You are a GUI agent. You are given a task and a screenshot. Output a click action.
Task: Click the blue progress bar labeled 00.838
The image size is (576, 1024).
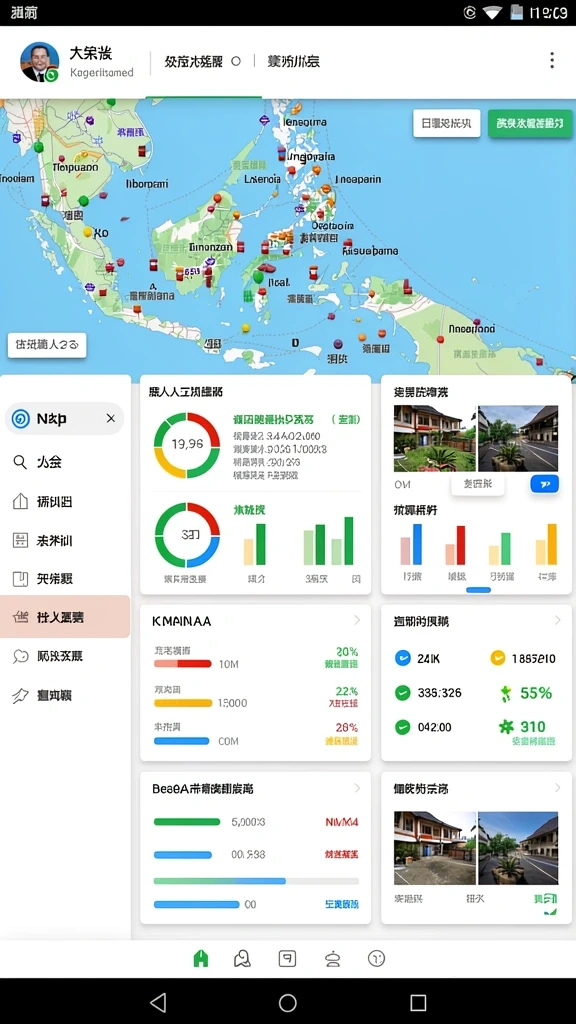pyautogui.click(x=183, y=854)
